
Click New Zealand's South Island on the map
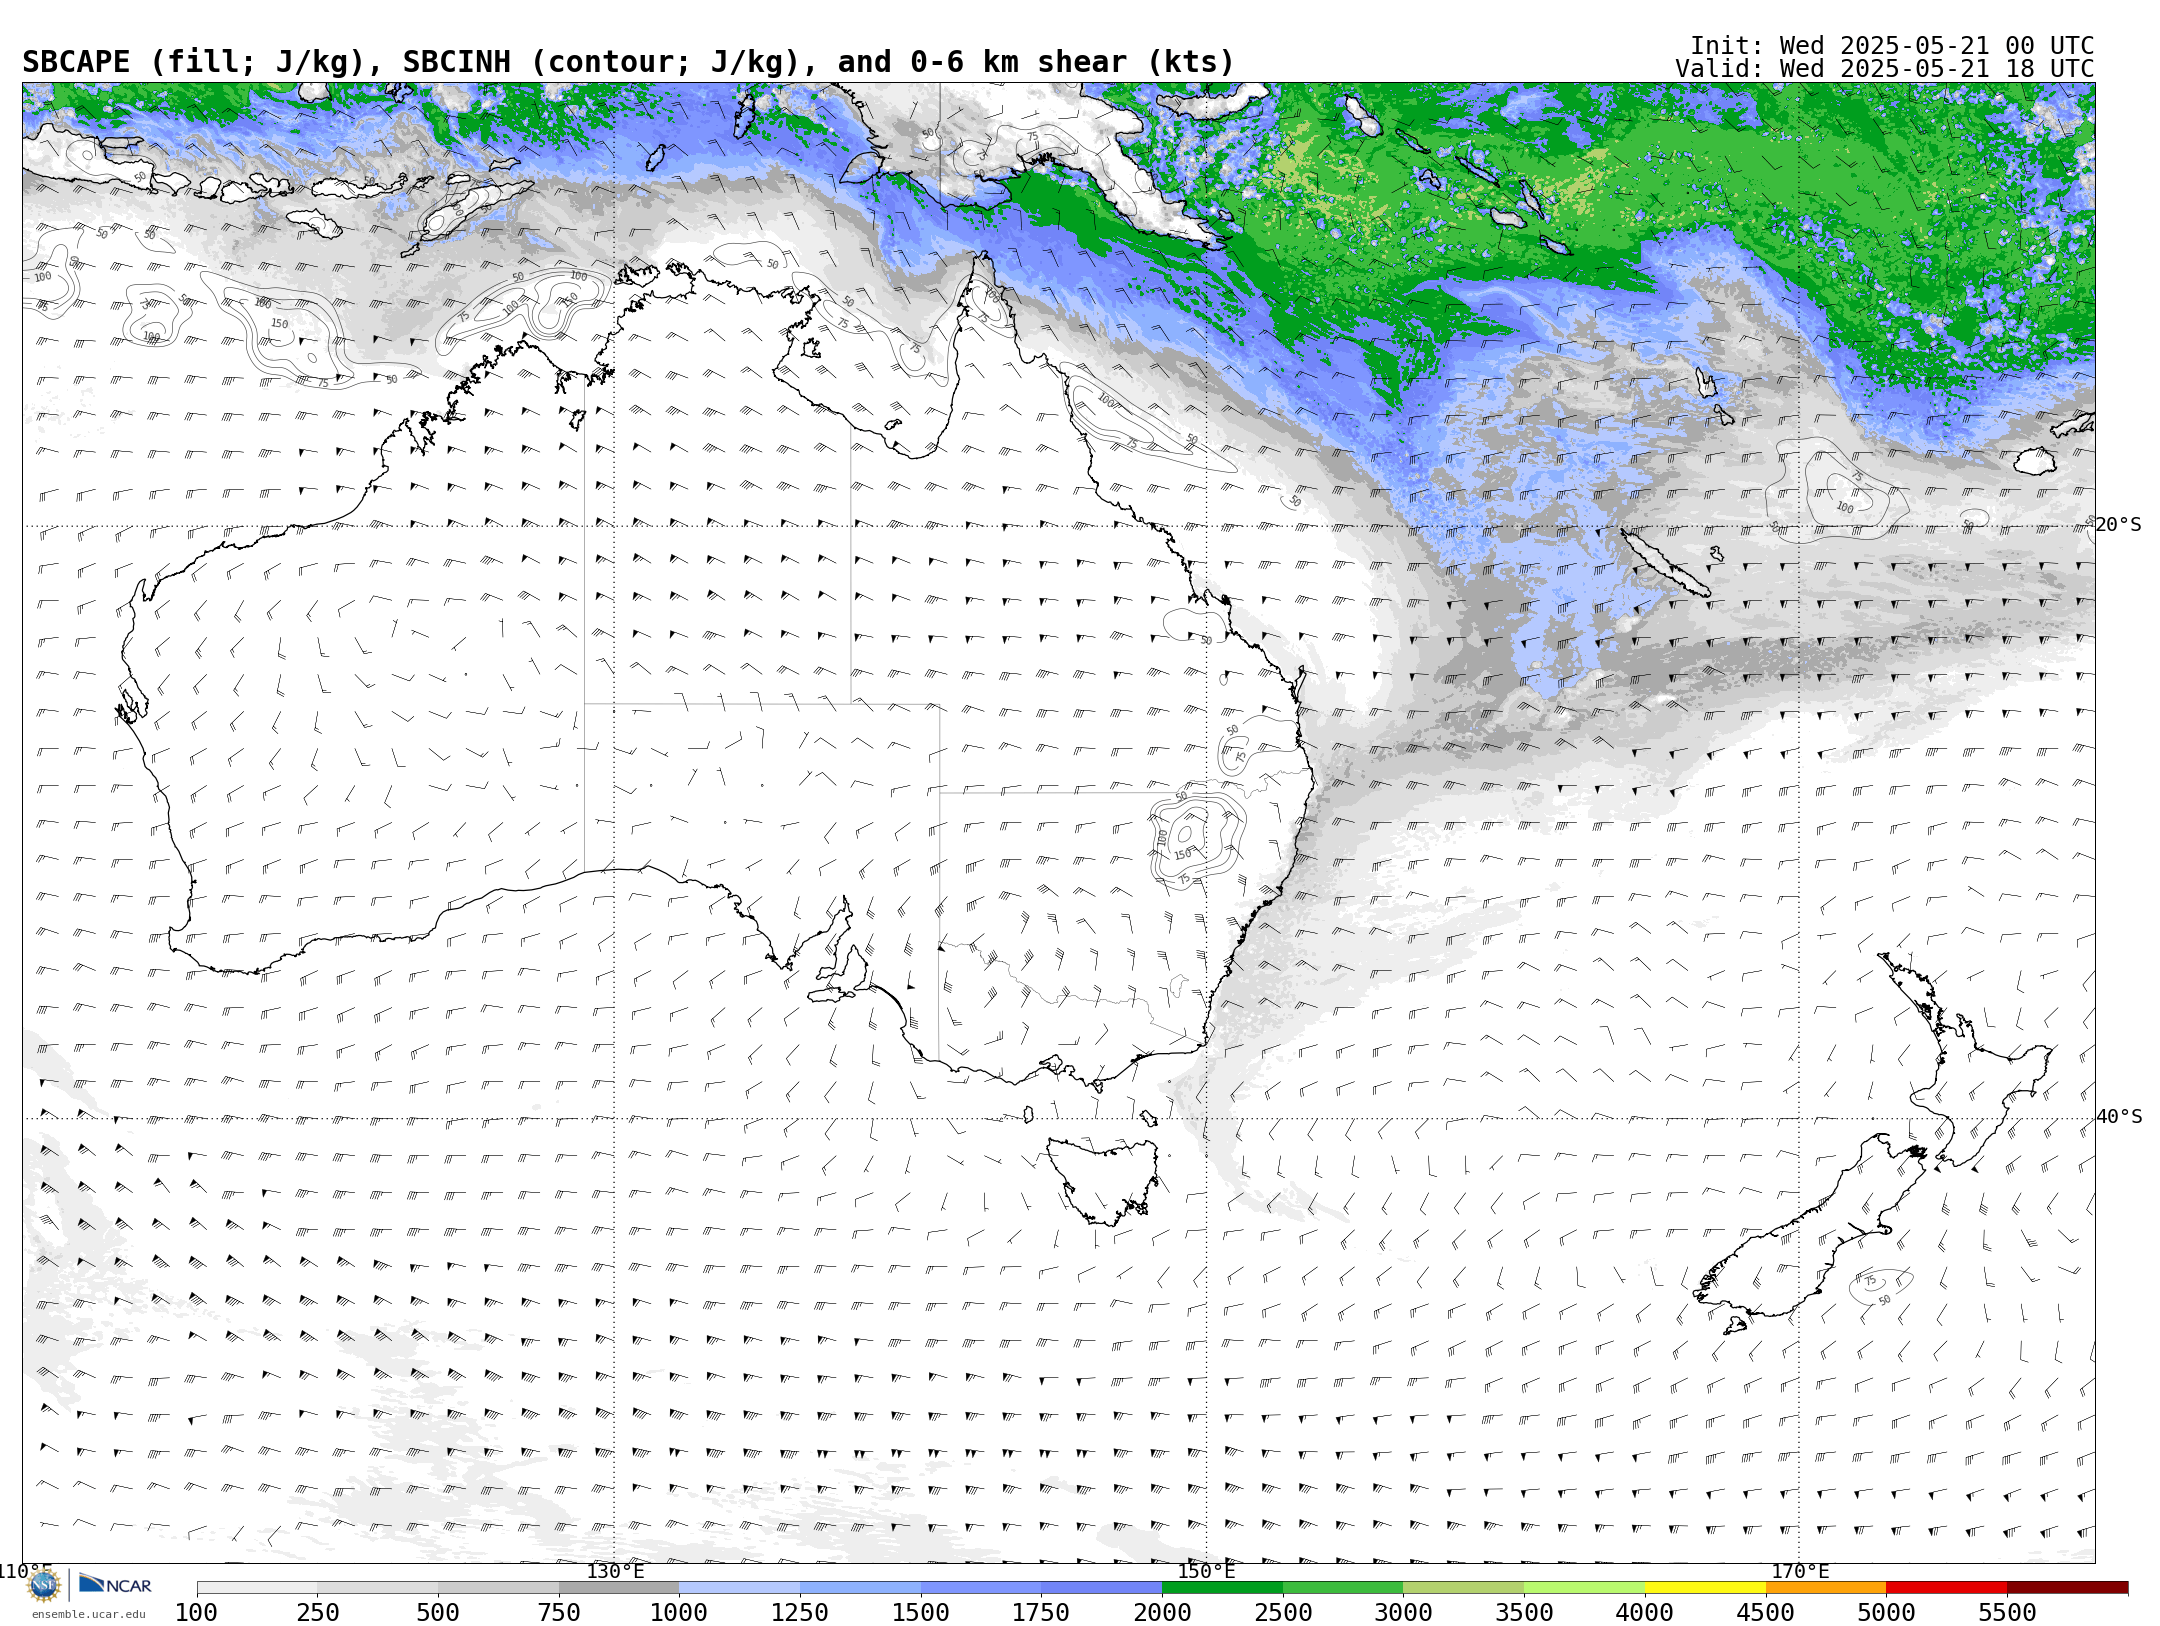coord(1810,1235)
